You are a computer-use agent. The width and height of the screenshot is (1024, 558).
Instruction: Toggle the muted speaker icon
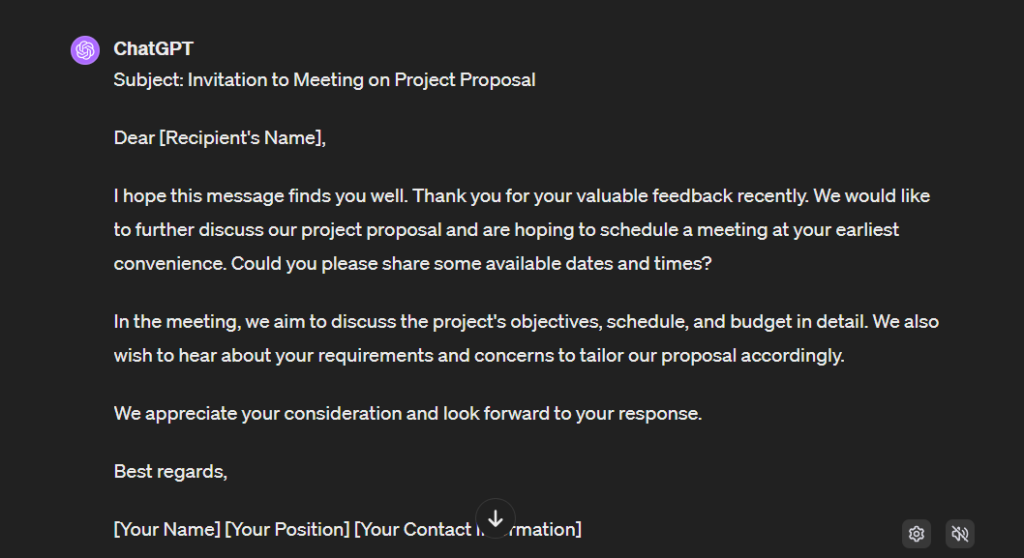[x=960, y=534]
